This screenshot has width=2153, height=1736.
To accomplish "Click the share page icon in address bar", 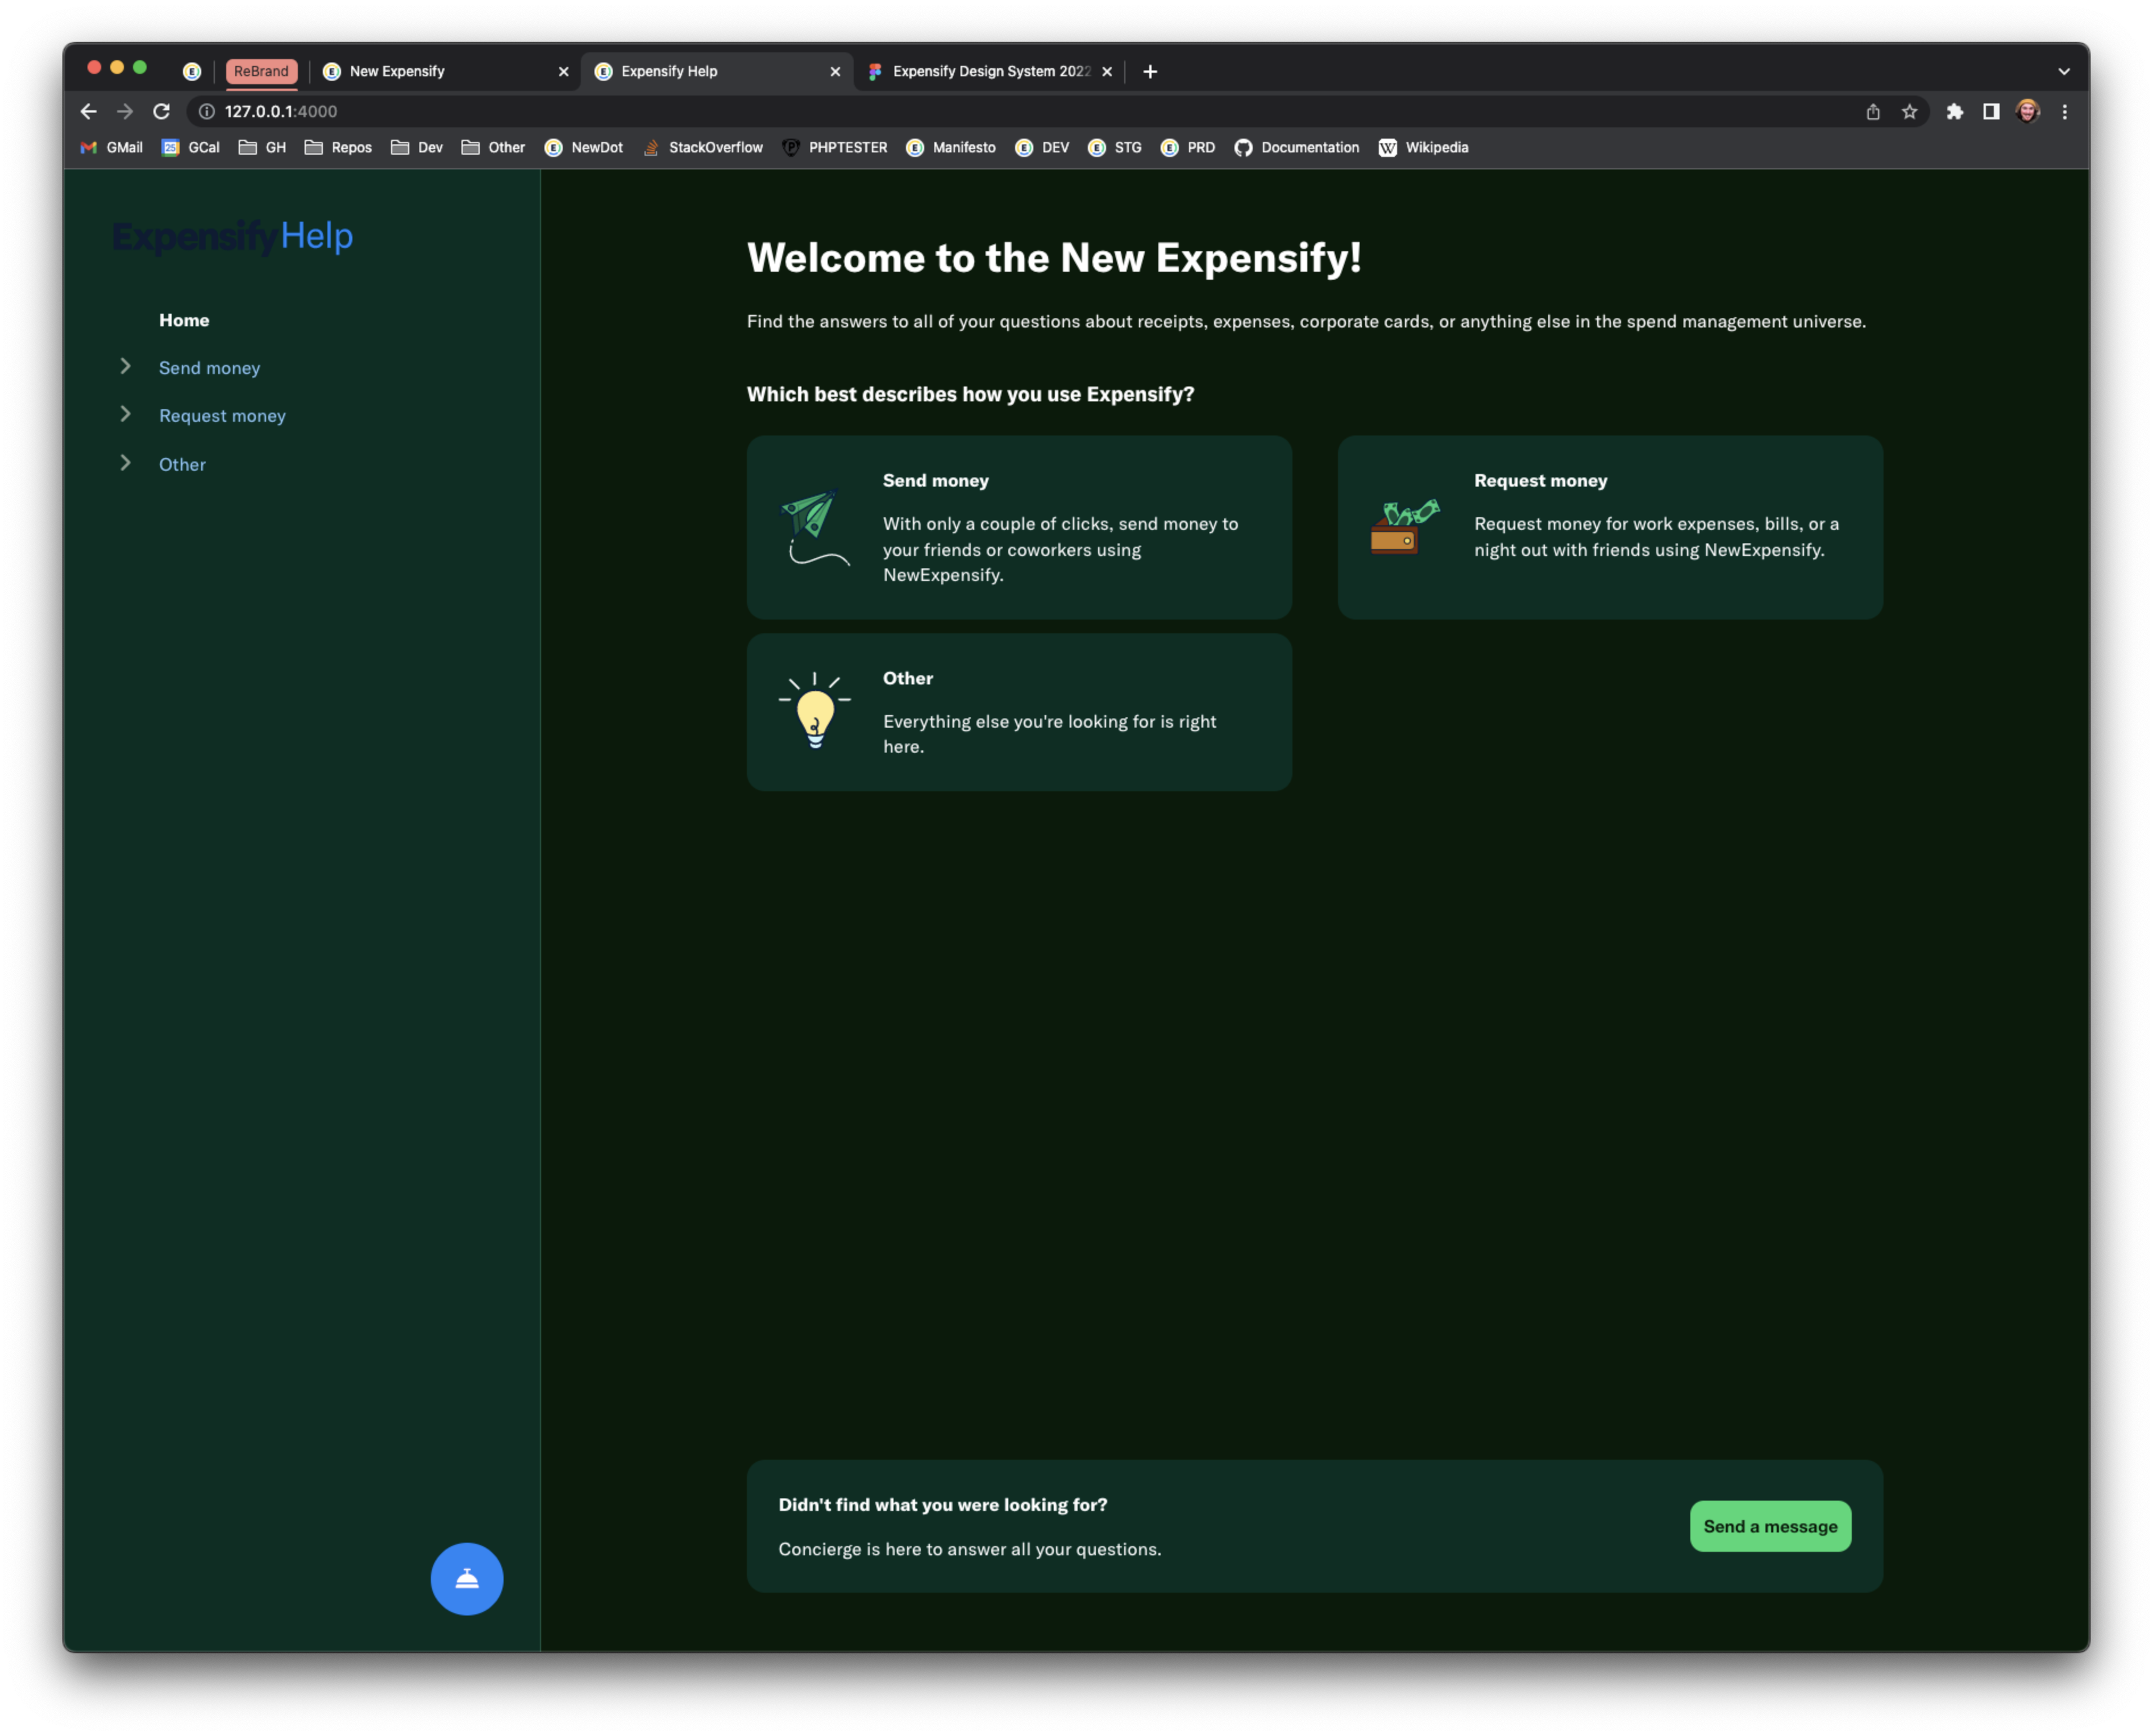I will [x=1873, y=111].
